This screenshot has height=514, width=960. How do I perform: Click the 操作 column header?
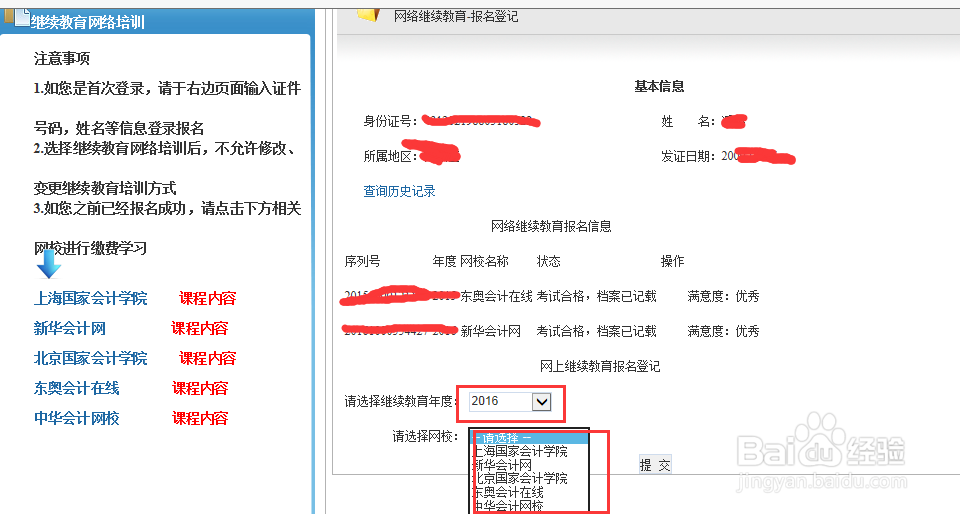click(x=672, y=261)
